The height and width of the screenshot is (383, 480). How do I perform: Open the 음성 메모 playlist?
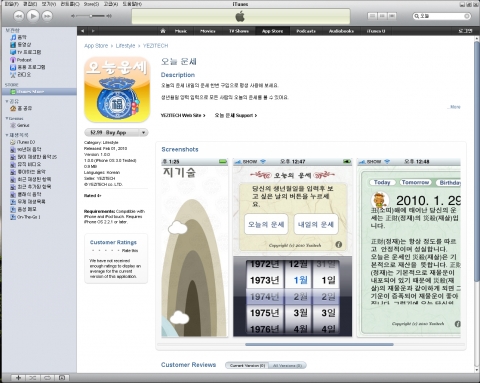click(27, 209)
